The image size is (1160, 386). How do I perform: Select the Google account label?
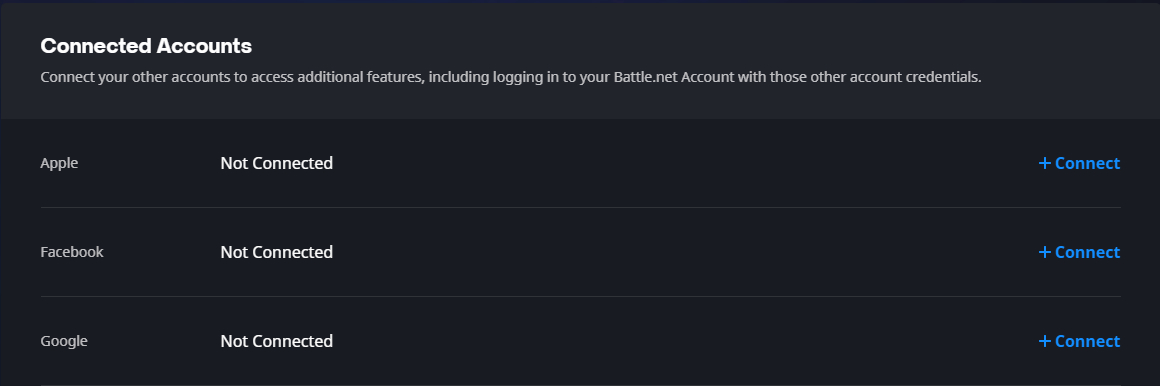pyautogui.click(x=64, y=342)
